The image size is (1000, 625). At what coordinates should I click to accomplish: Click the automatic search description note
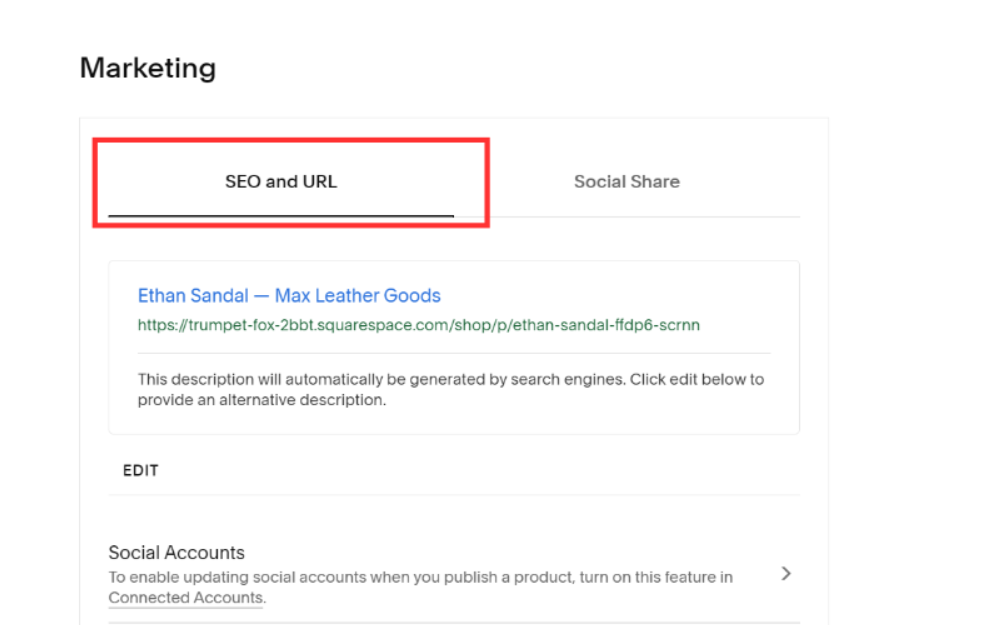[450, 380]
